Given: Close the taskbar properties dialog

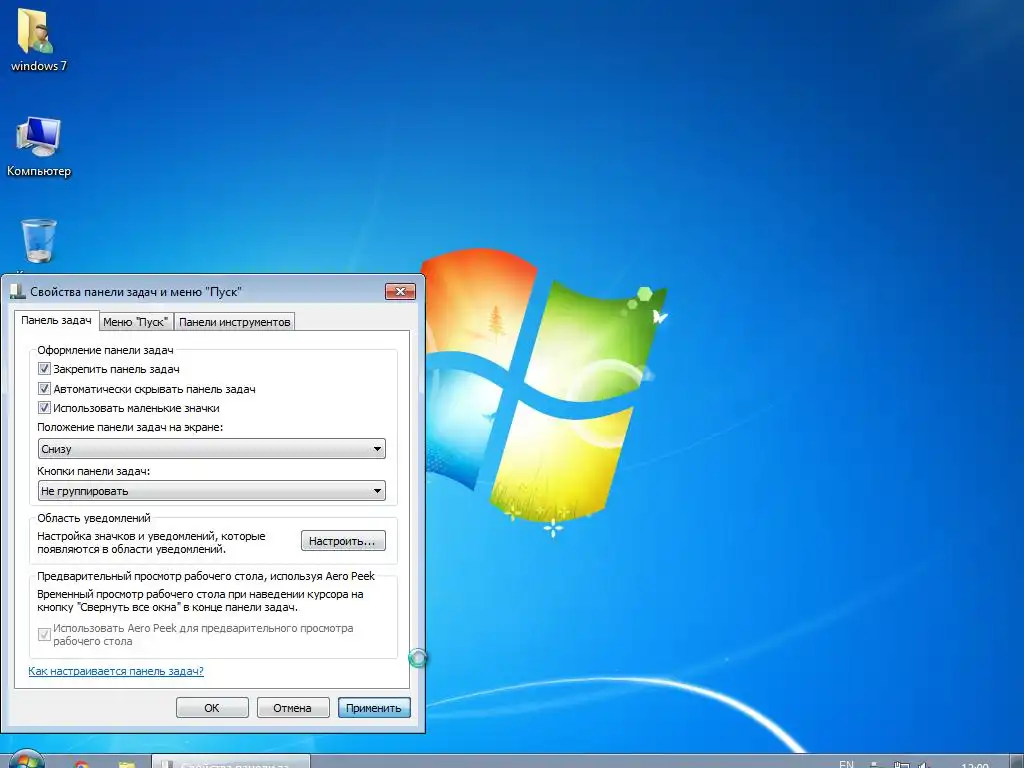Looking at the screenshot, I should point(400,291).
